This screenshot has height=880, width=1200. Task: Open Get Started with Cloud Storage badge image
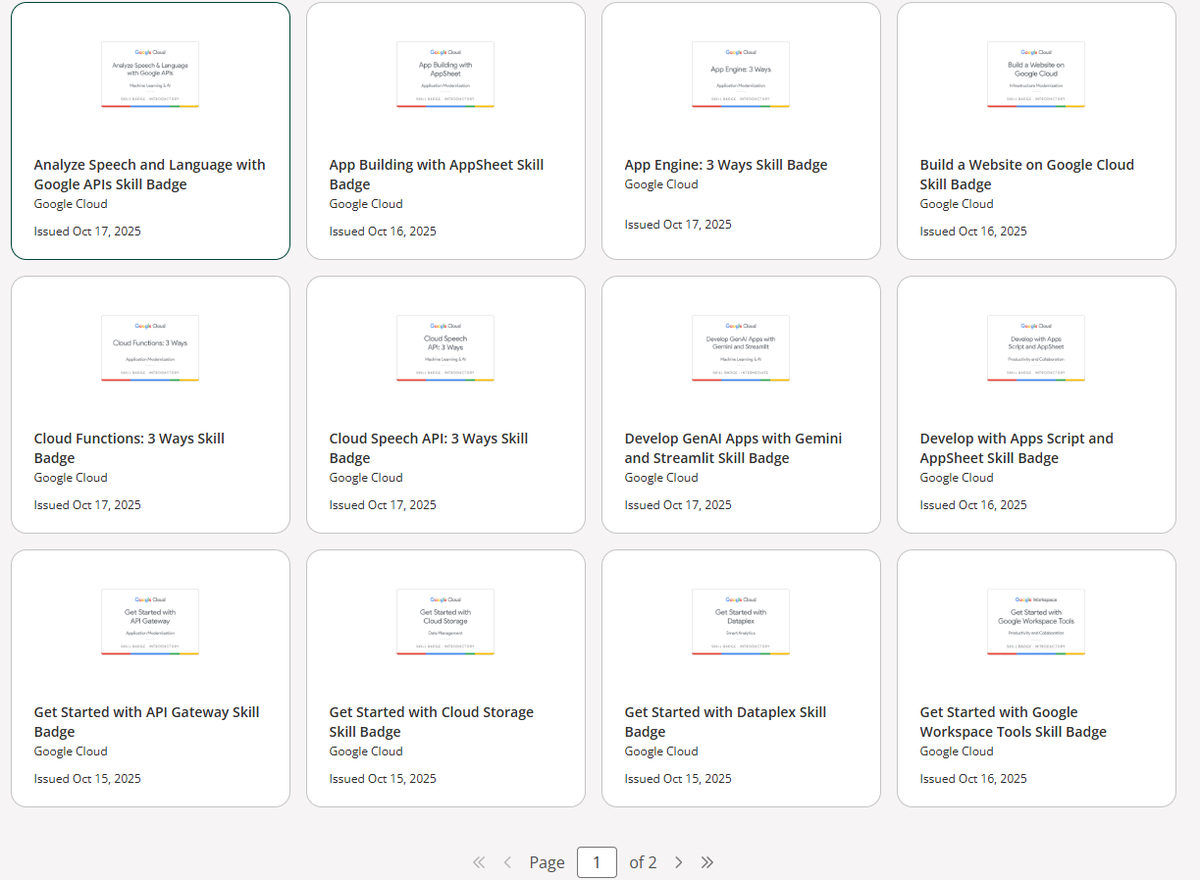point(445,621)
